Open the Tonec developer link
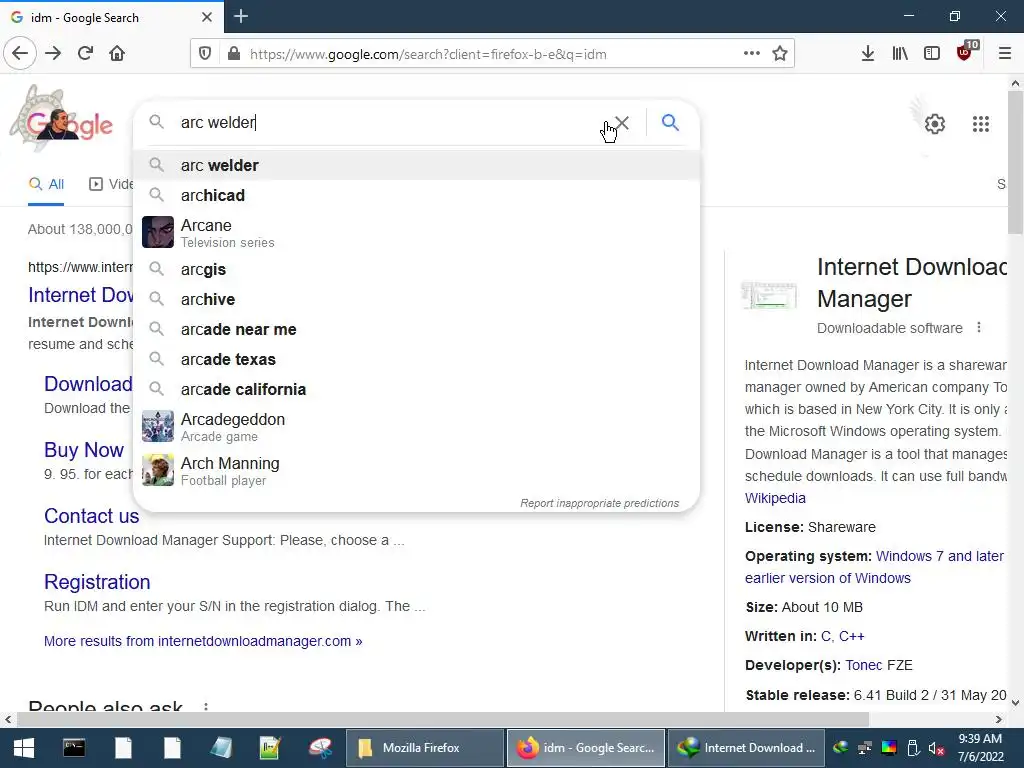1024x768 pixels. (x=863, y=665)
